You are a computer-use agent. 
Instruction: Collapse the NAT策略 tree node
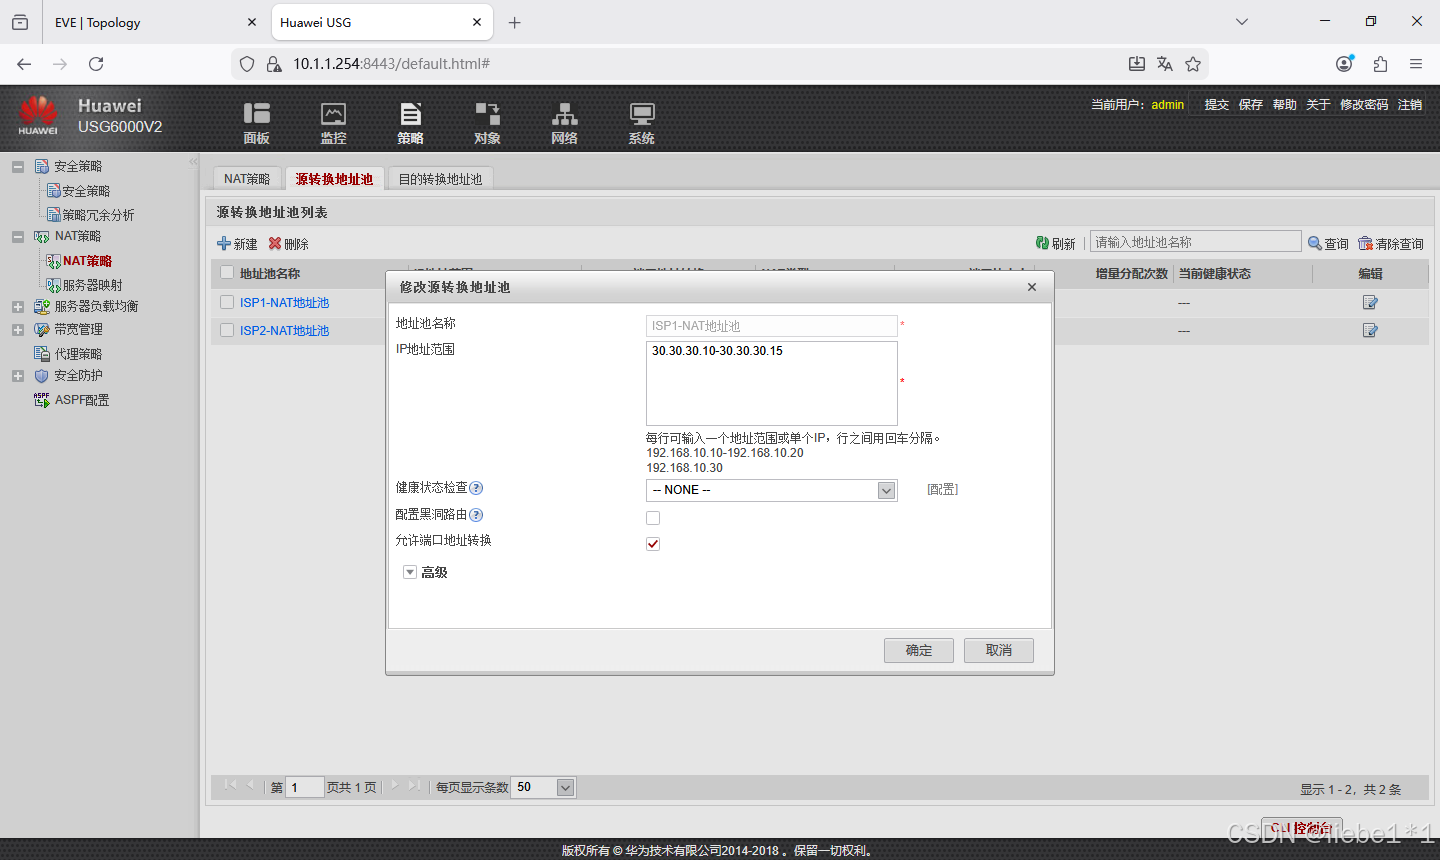tap(18, 237)
